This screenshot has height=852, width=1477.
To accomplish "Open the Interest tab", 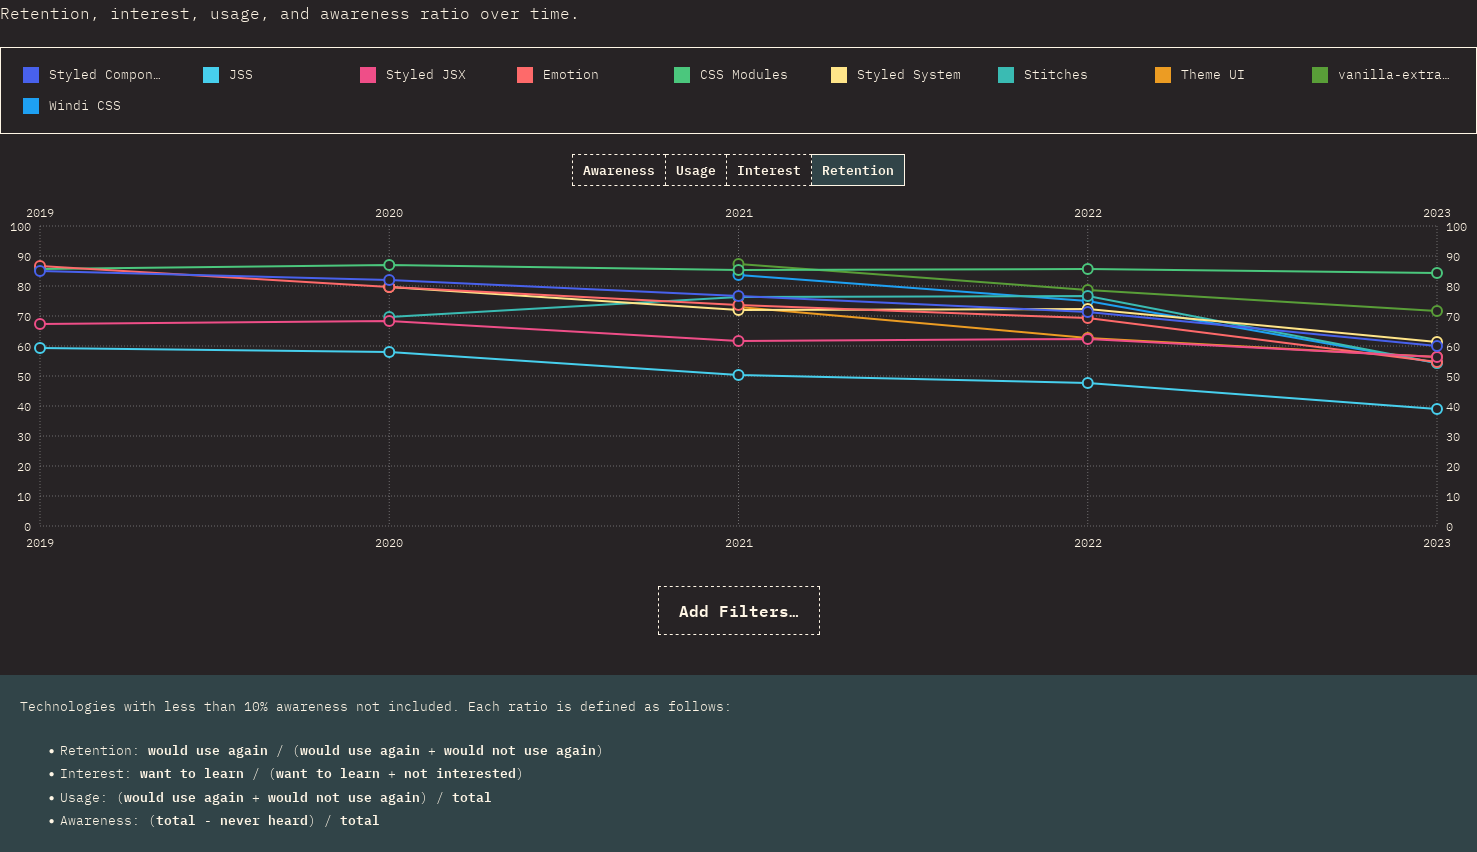I will click(x=769, y=170).
